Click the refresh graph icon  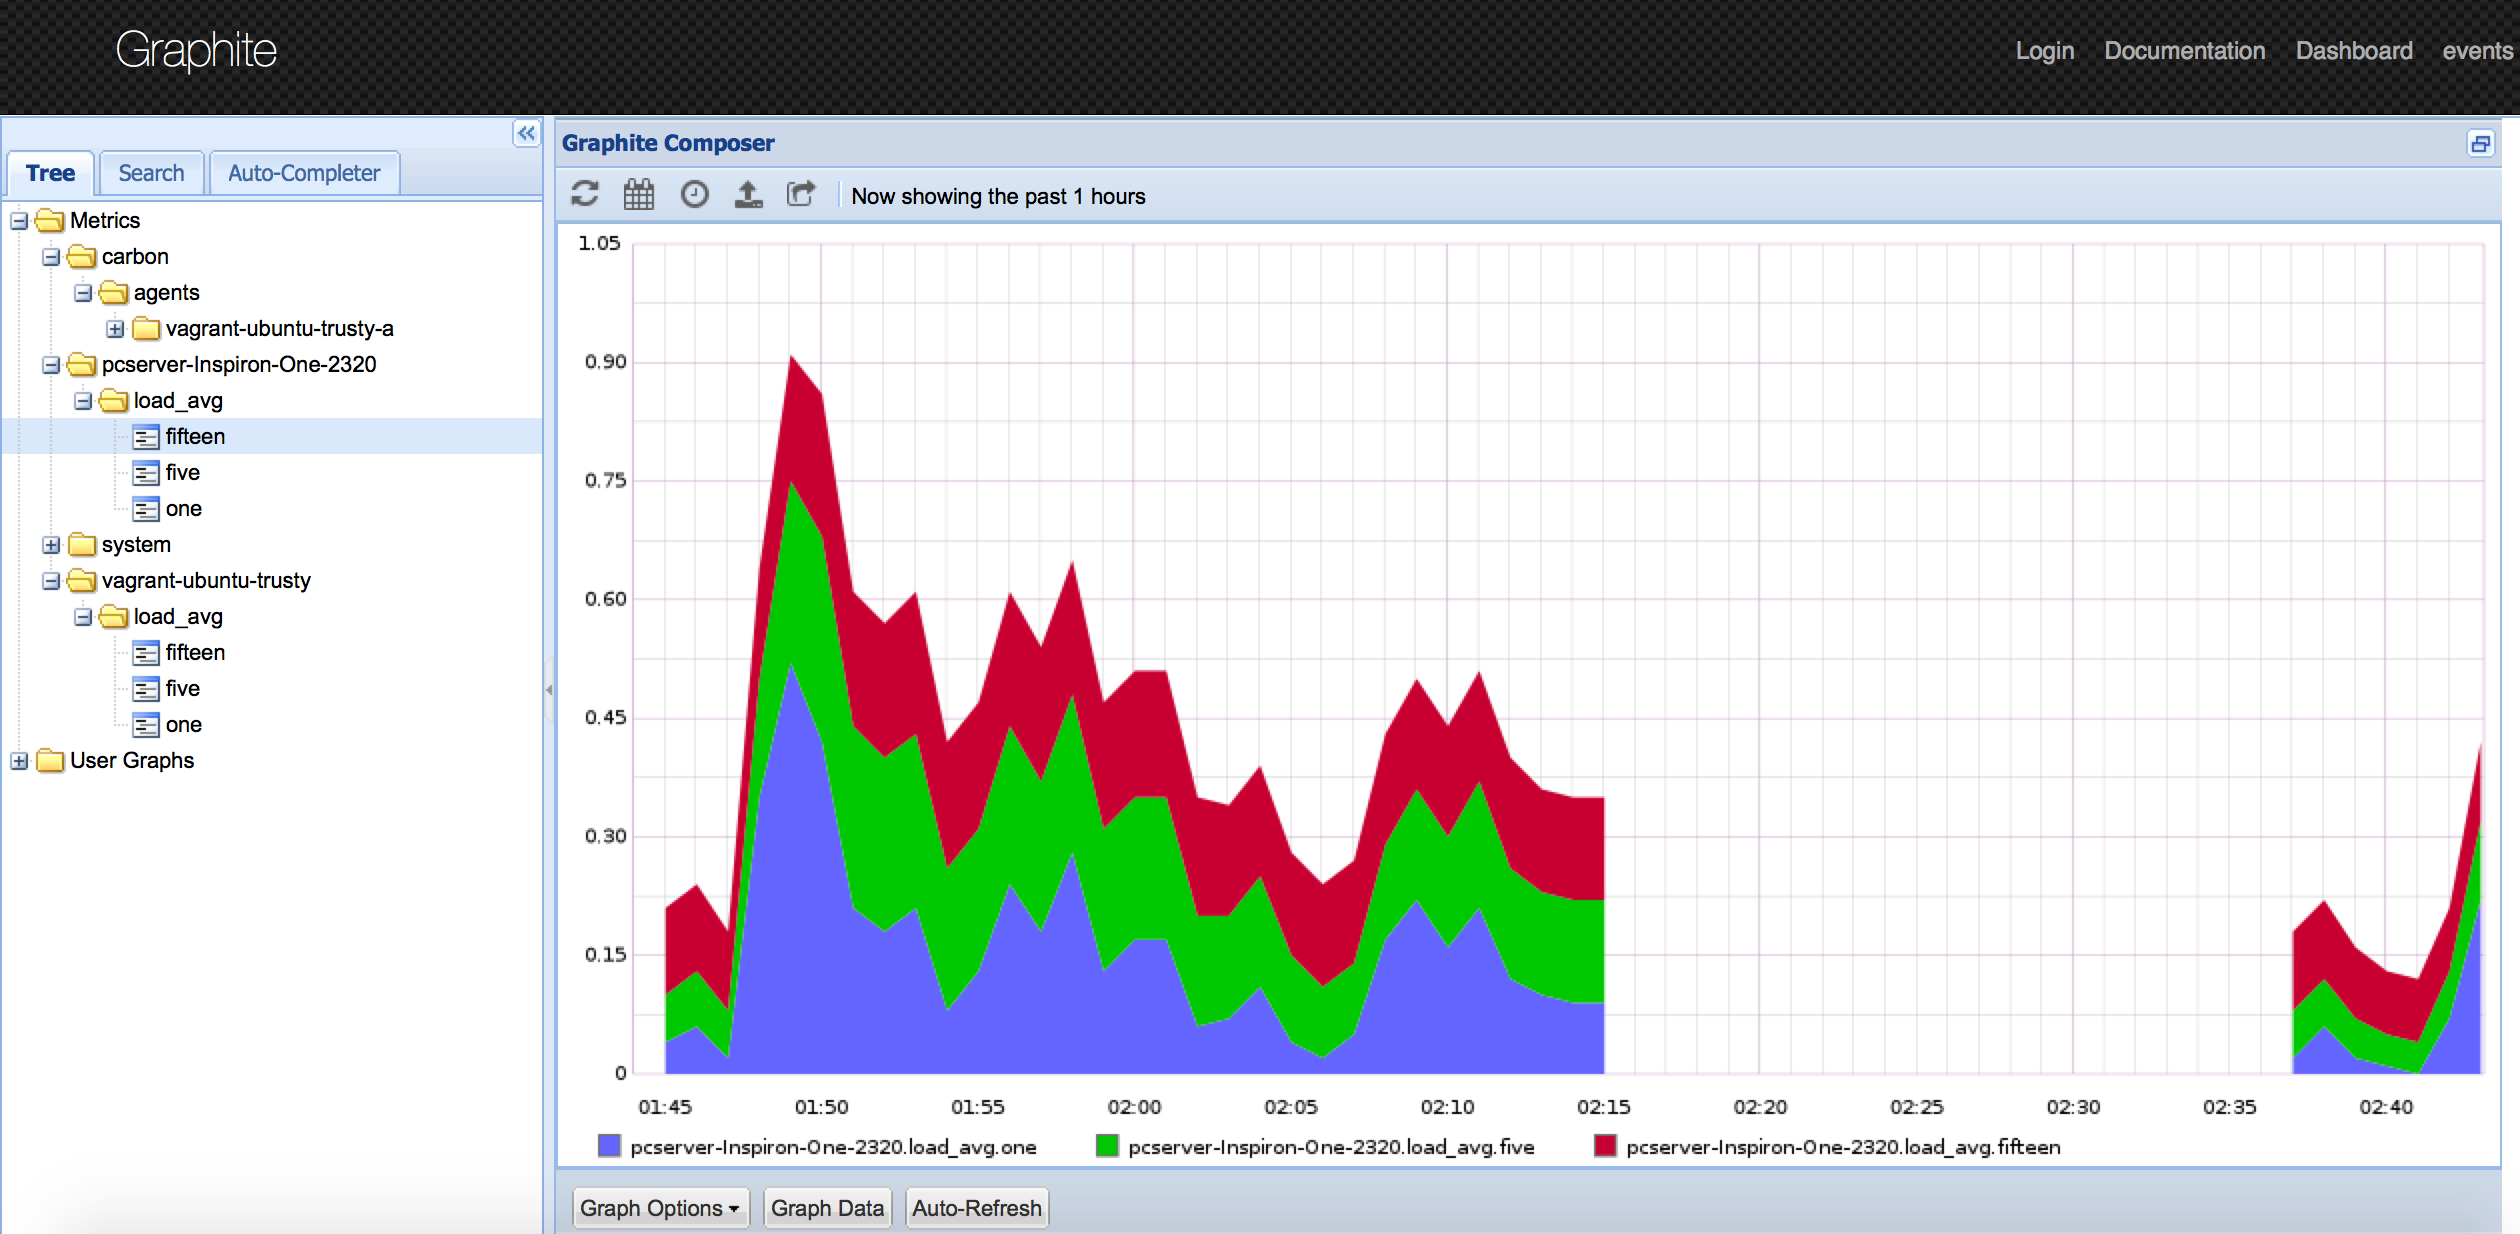click(x=585, y=194)
